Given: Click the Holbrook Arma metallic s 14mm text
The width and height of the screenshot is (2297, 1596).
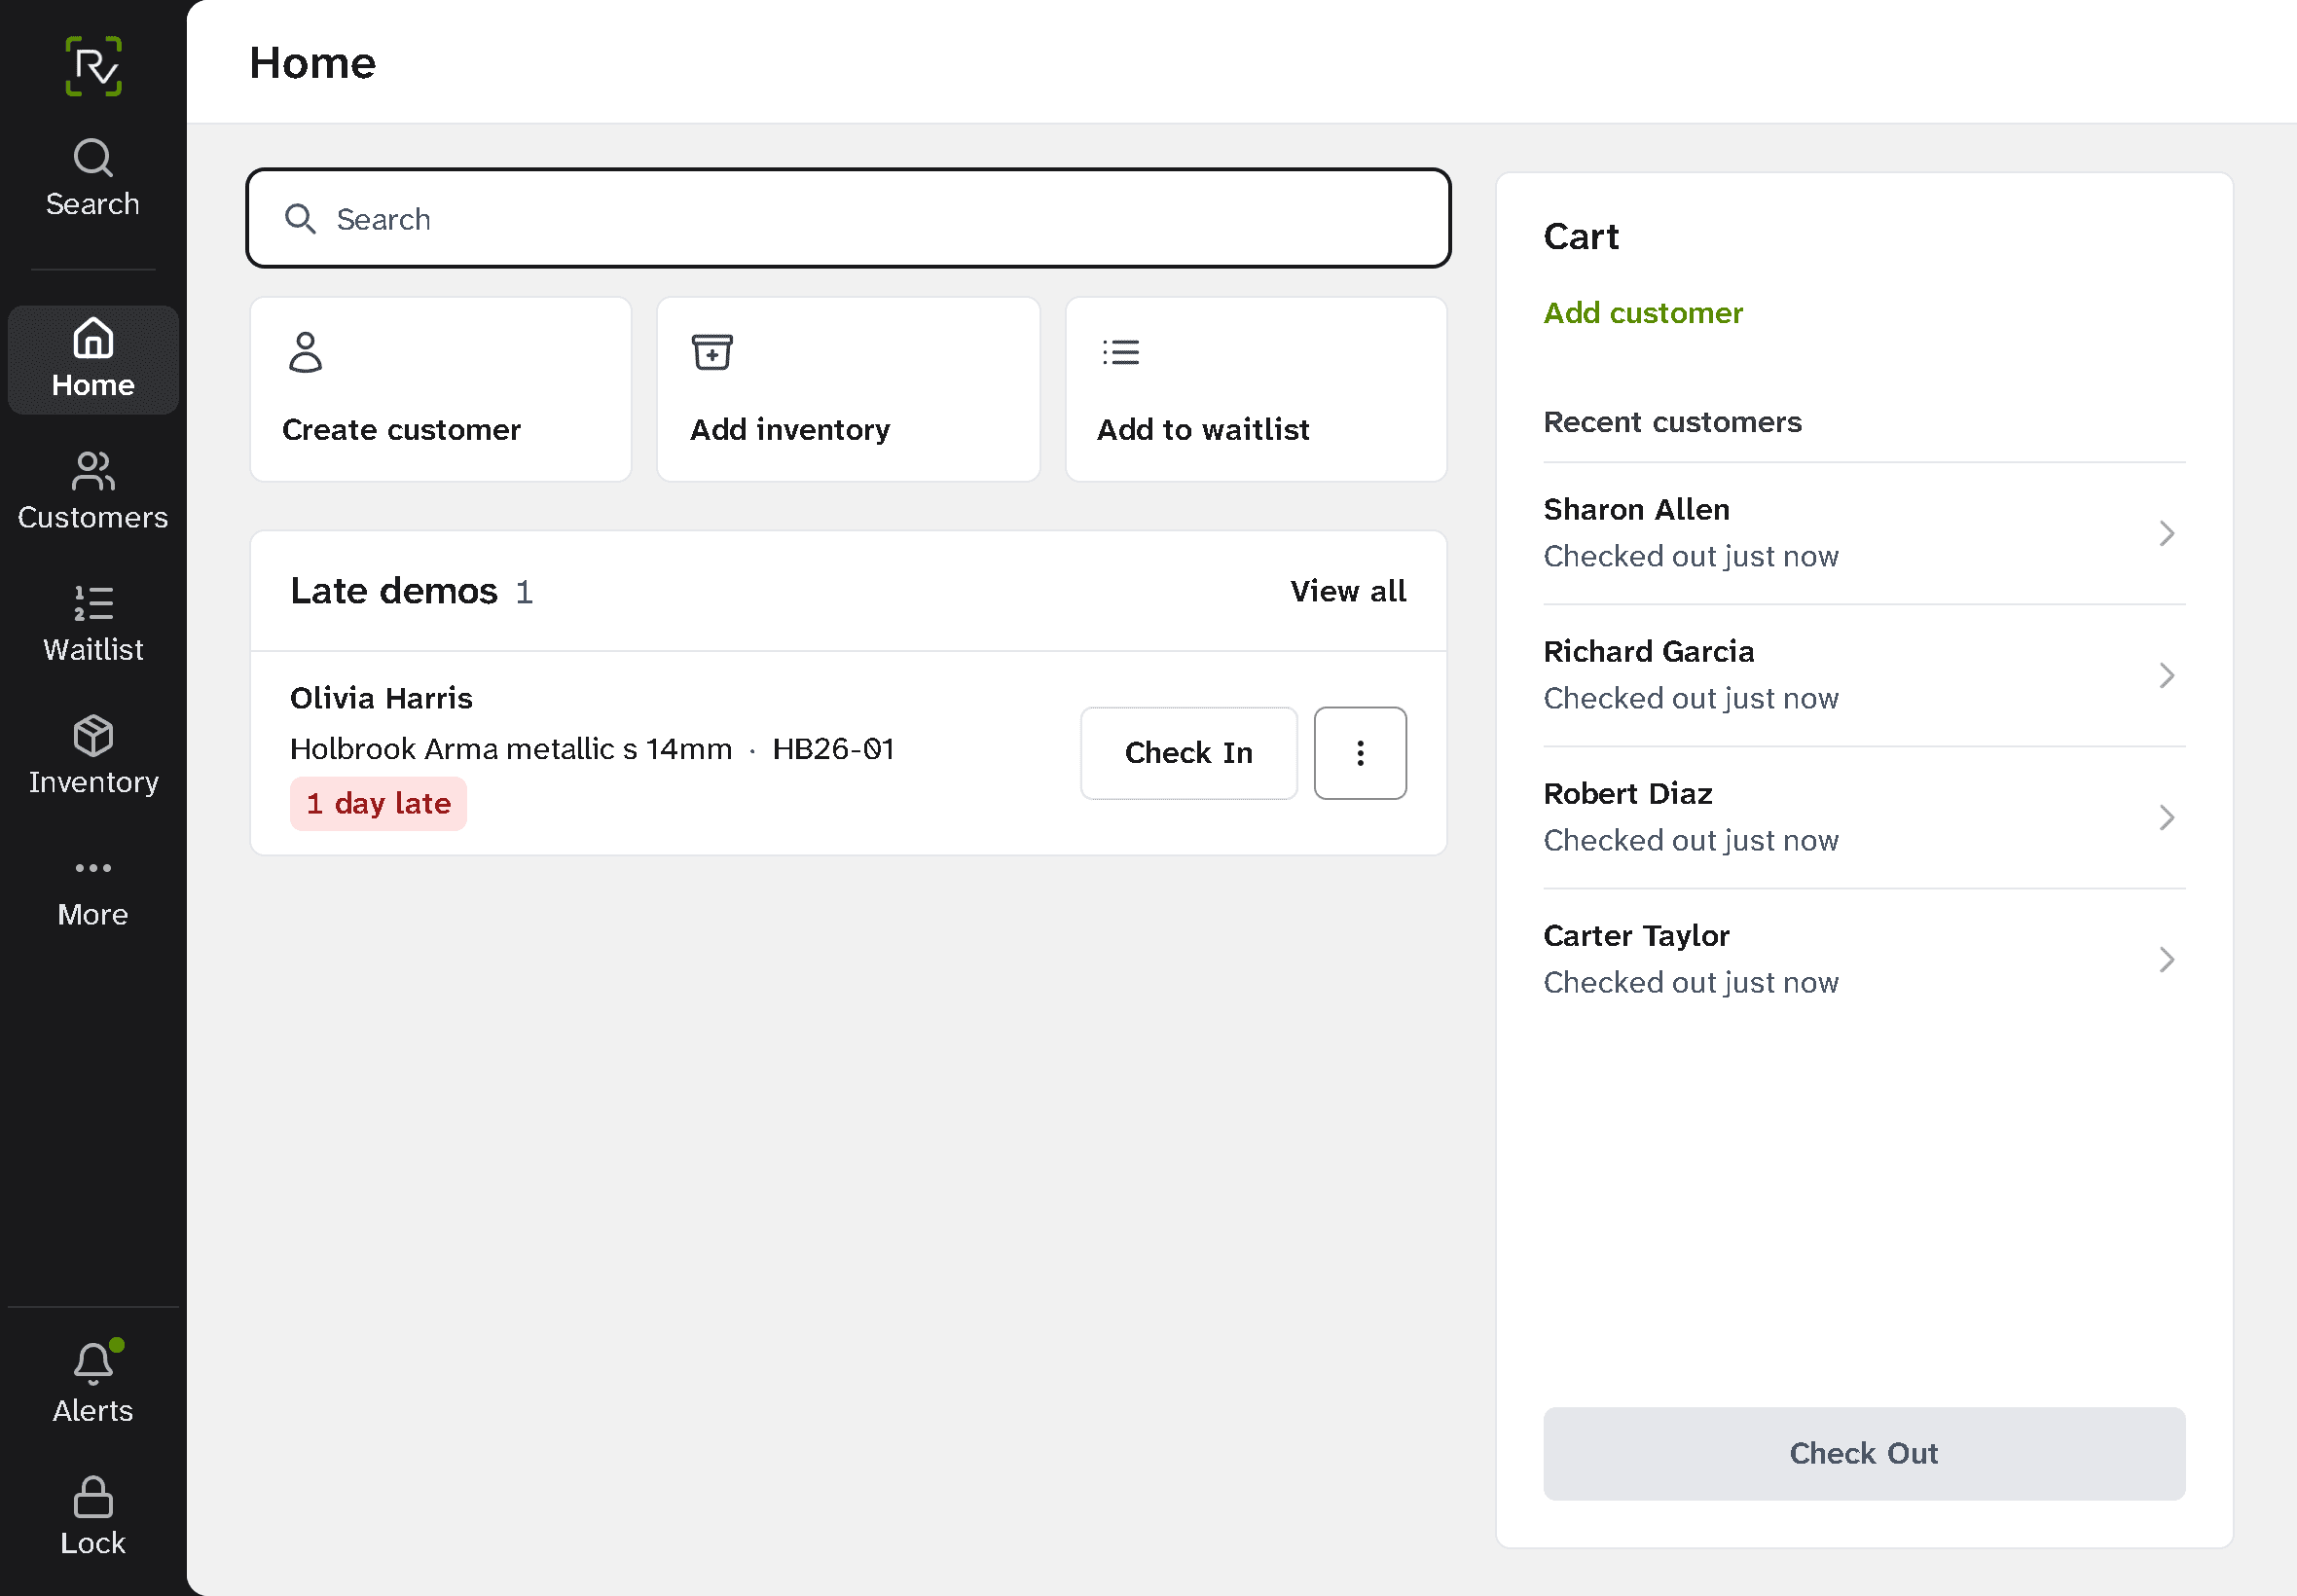Looking at the screenshot, I should 511,749.
